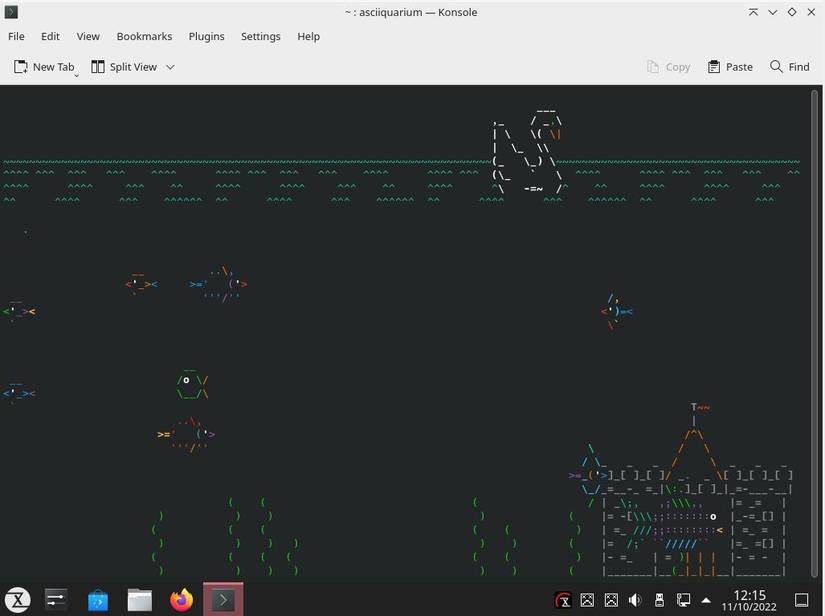Click the Show Desktop taskbar button
Viewport: 825px width, 616px height.
point(801,600)
